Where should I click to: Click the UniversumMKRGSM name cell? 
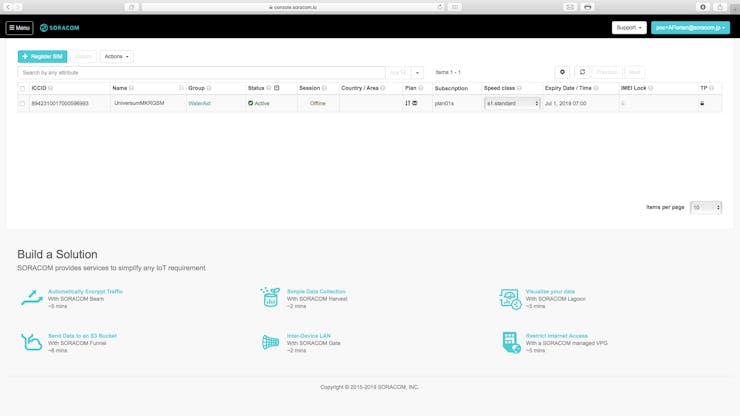tap(139, 103)
